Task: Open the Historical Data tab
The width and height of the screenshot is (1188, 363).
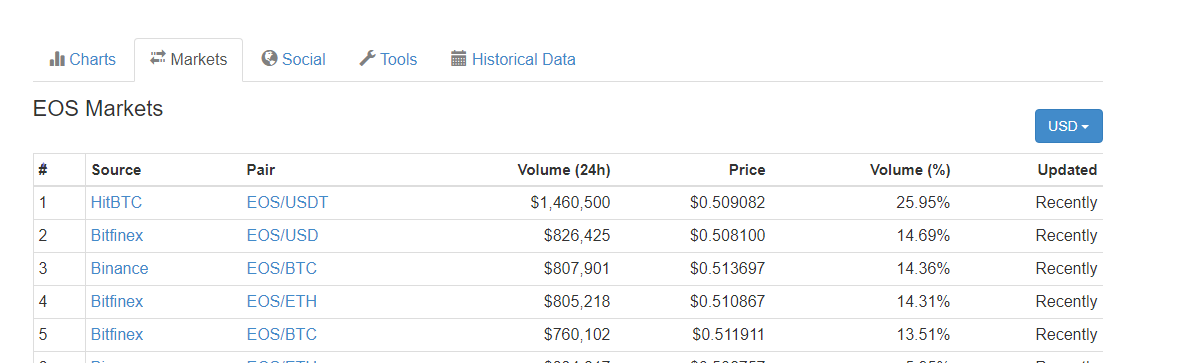Action: (x=513, y=60)
